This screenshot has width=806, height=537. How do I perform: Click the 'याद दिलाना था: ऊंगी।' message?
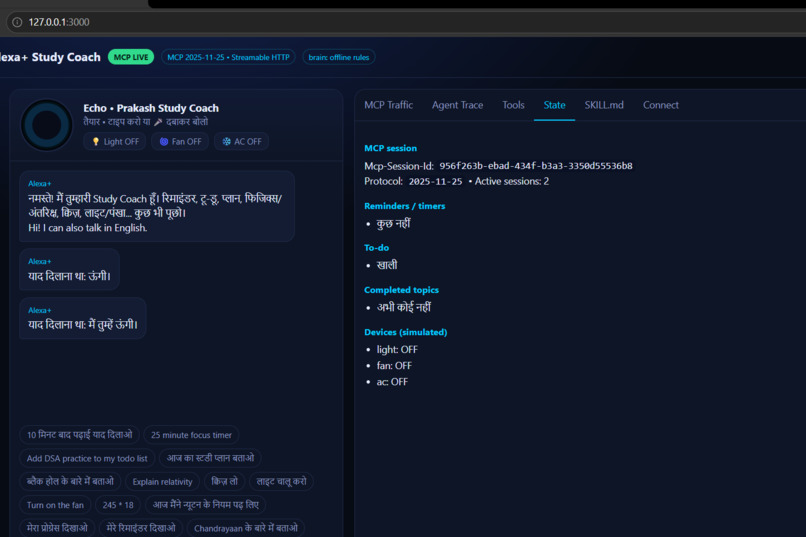point(69,270)
